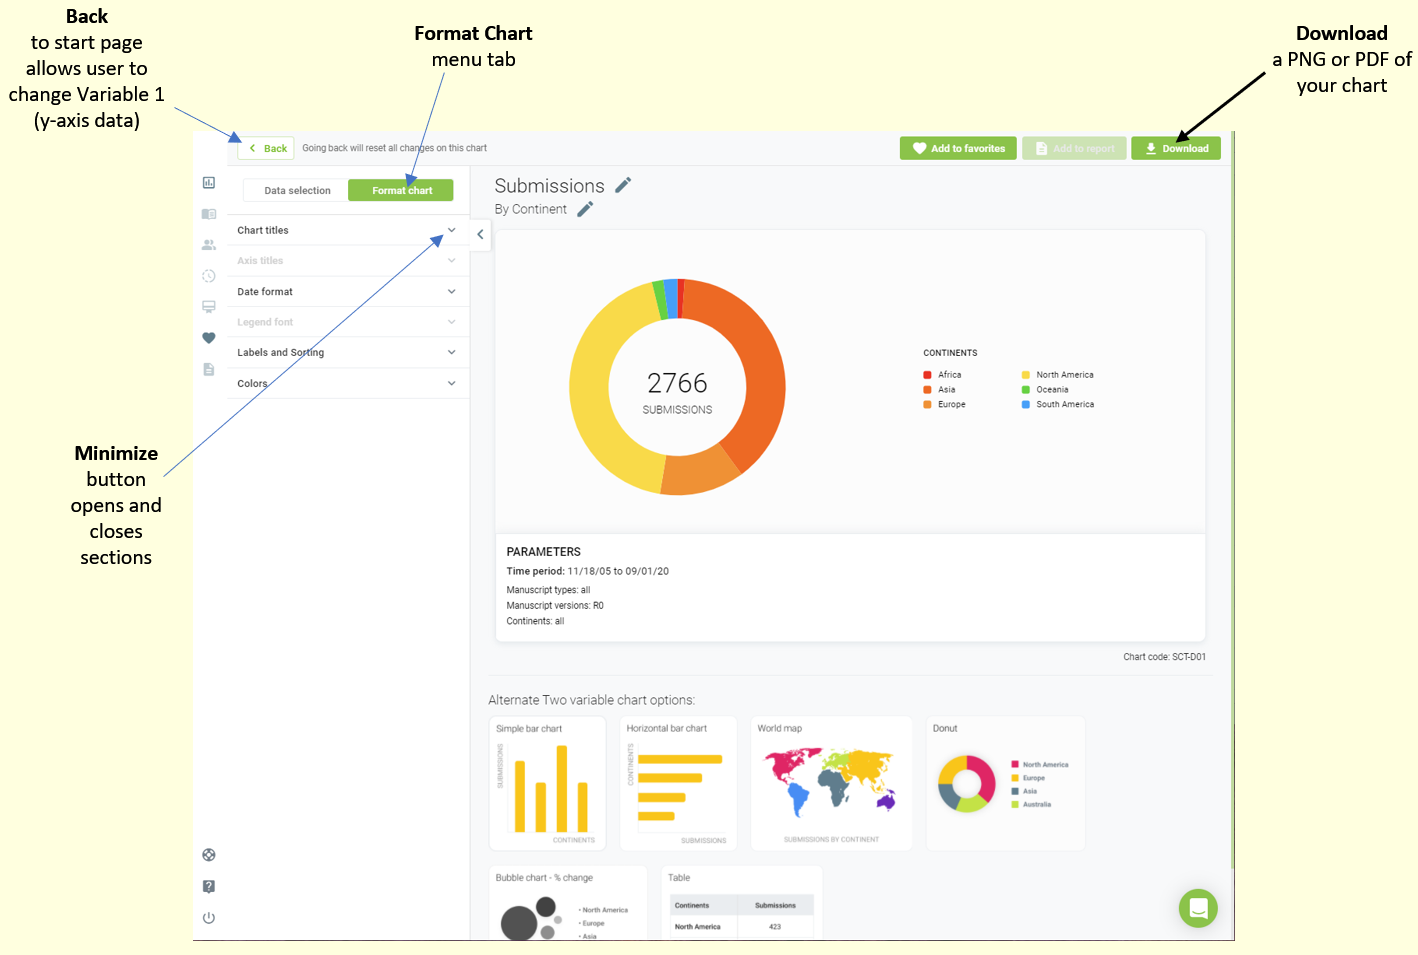
Task: Toggle the Europe legend entry
Action: click(944, 405)
